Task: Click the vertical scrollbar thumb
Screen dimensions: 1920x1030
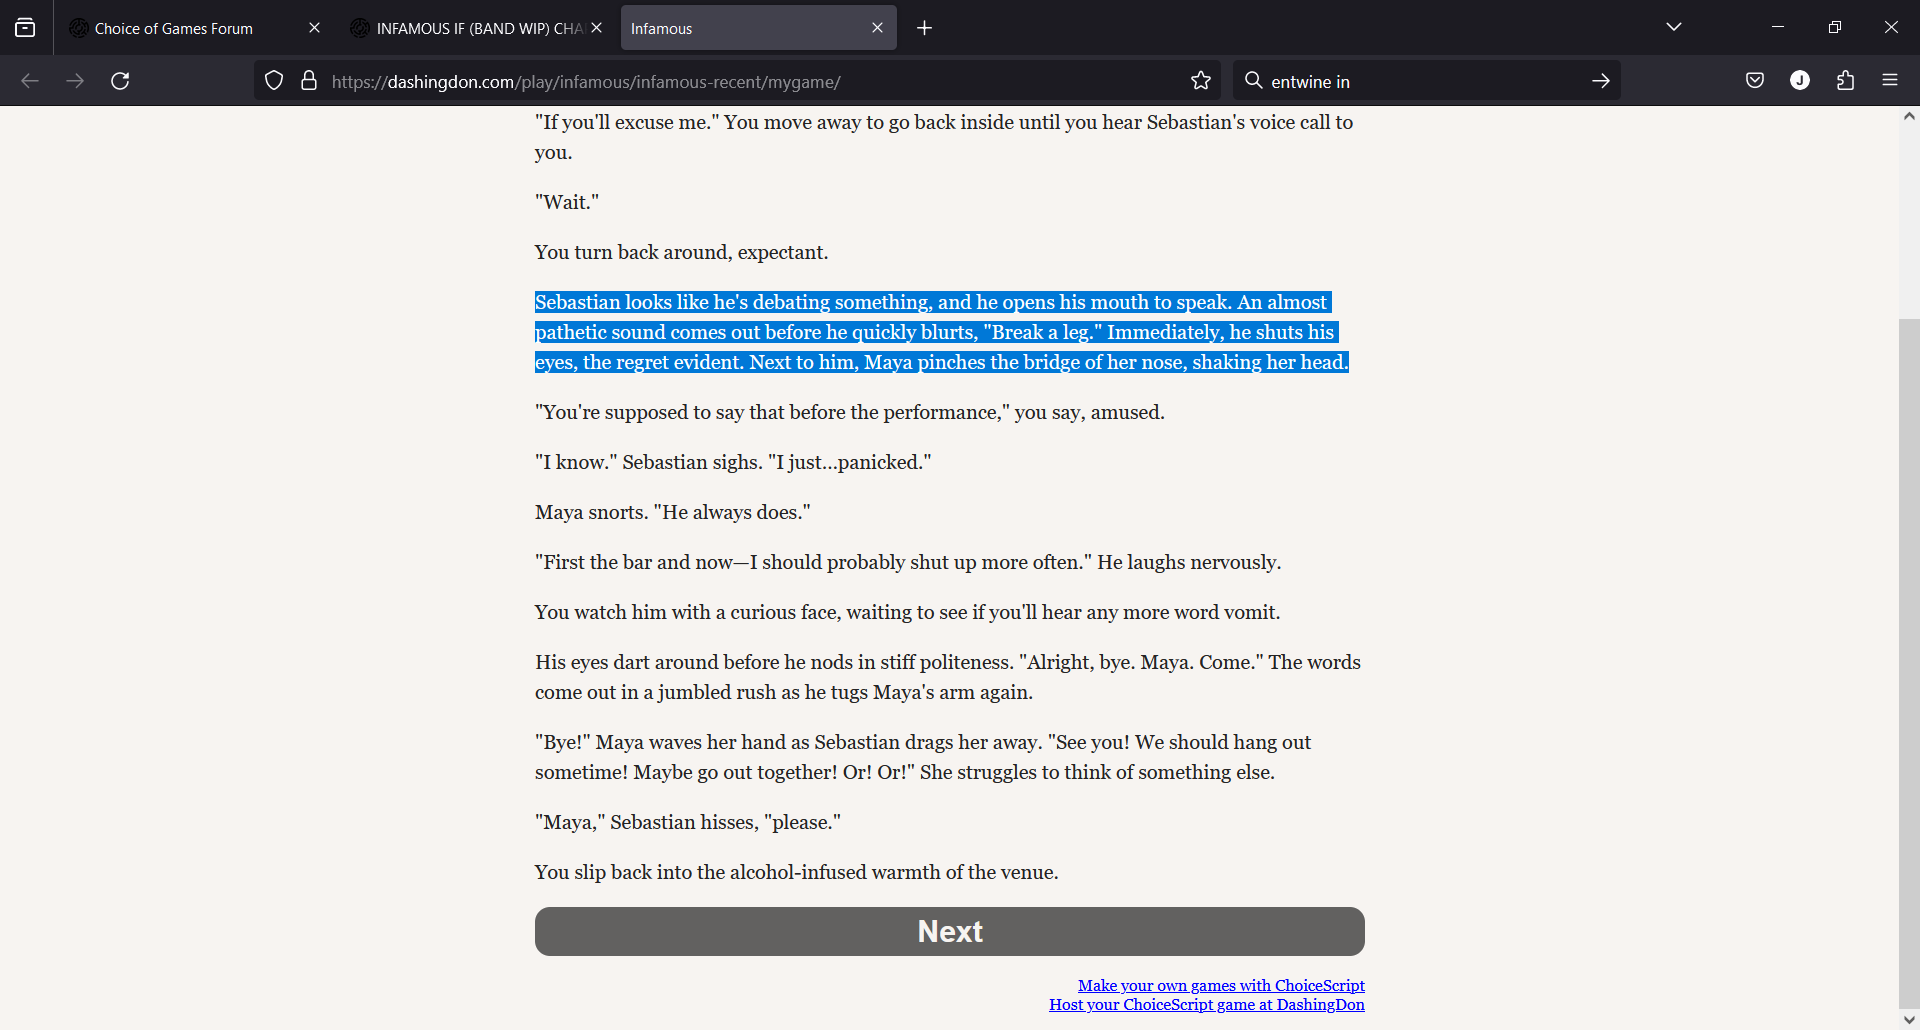Action: (1909, 665)
